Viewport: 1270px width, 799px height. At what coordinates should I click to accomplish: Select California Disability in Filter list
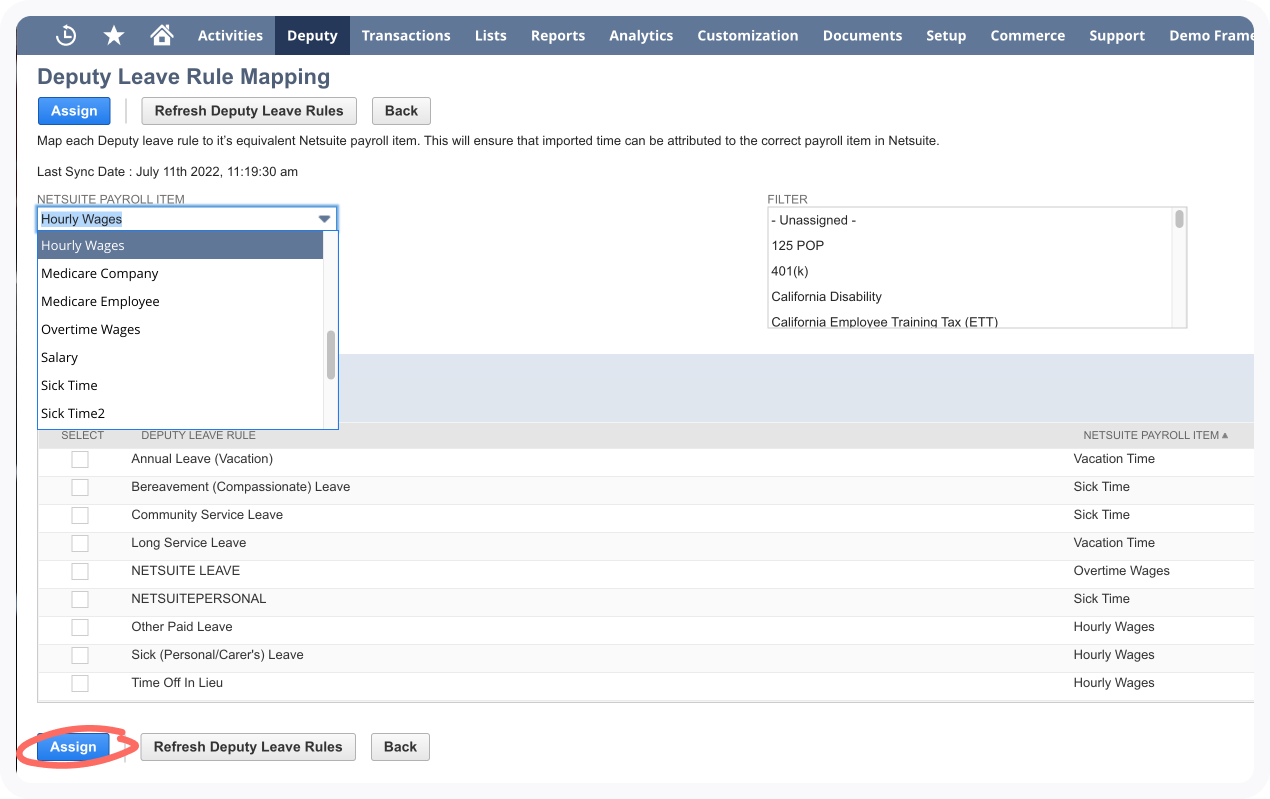[x=970, y=296]
